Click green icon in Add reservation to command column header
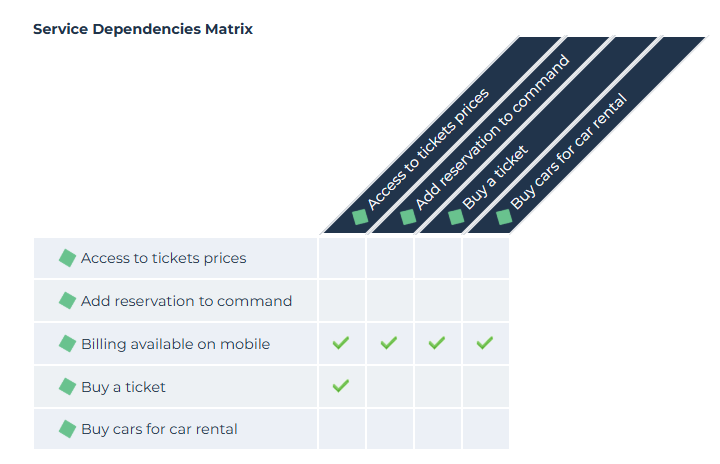 408,217
